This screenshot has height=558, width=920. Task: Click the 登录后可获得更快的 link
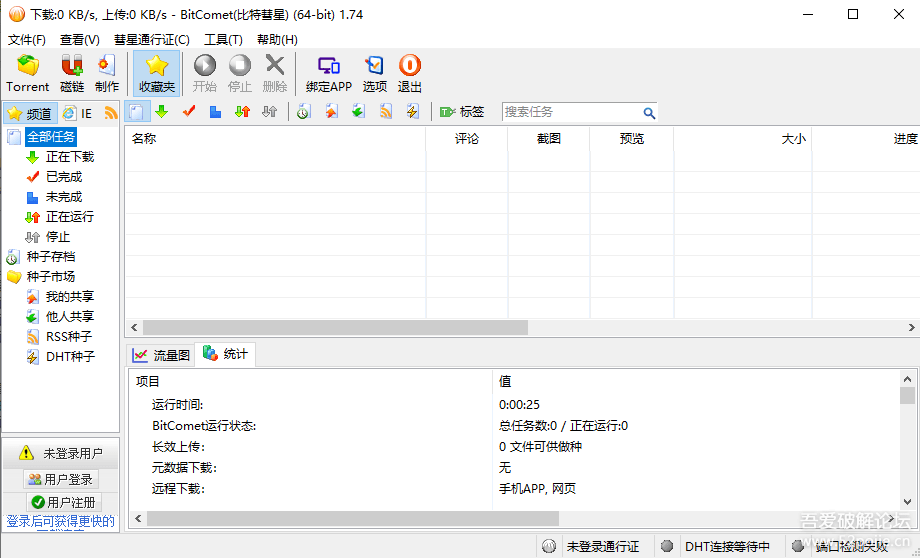click(x=60, y=522)
